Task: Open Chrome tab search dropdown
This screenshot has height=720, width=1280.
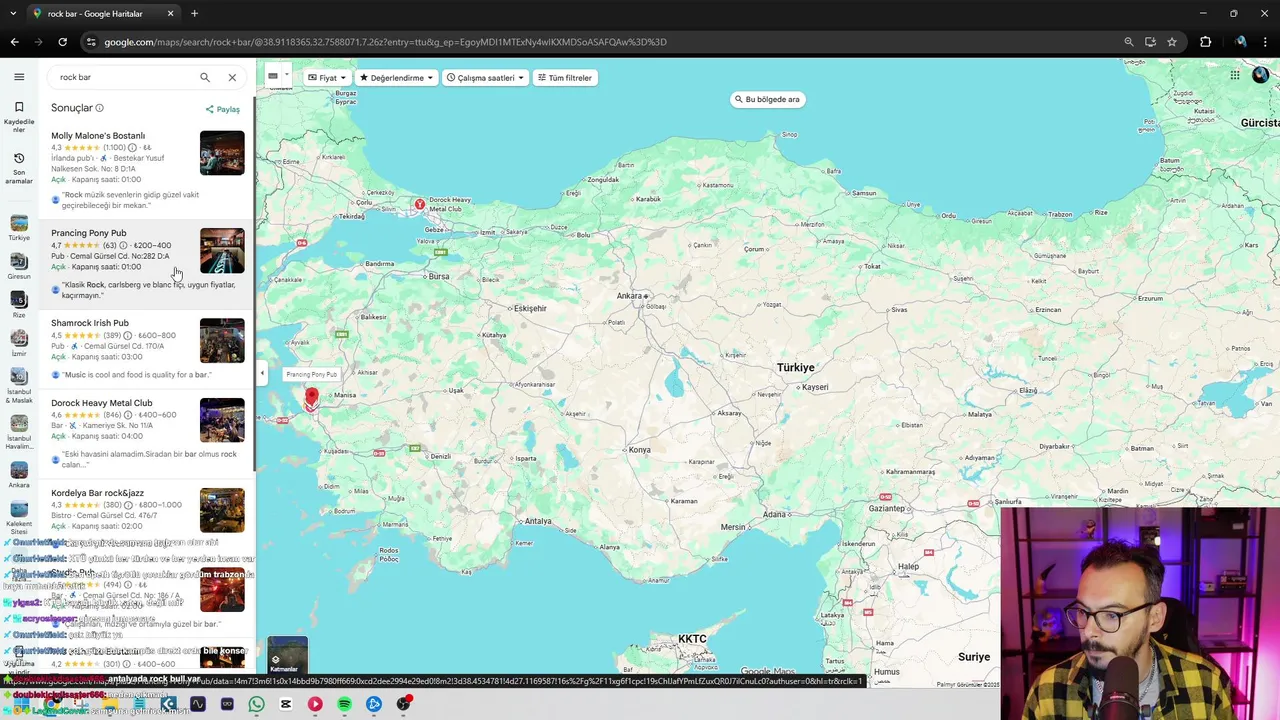Action: coord(13,13)
